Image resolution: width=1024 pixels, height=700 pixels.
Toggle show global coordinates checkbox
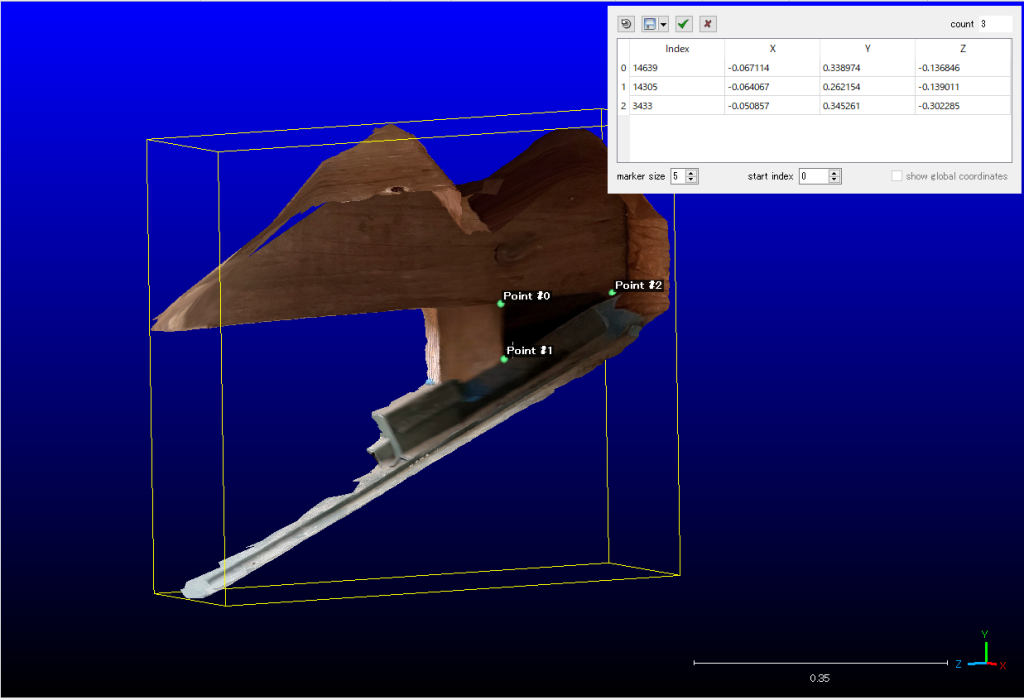pyautogui.click(x=897, y=176)
